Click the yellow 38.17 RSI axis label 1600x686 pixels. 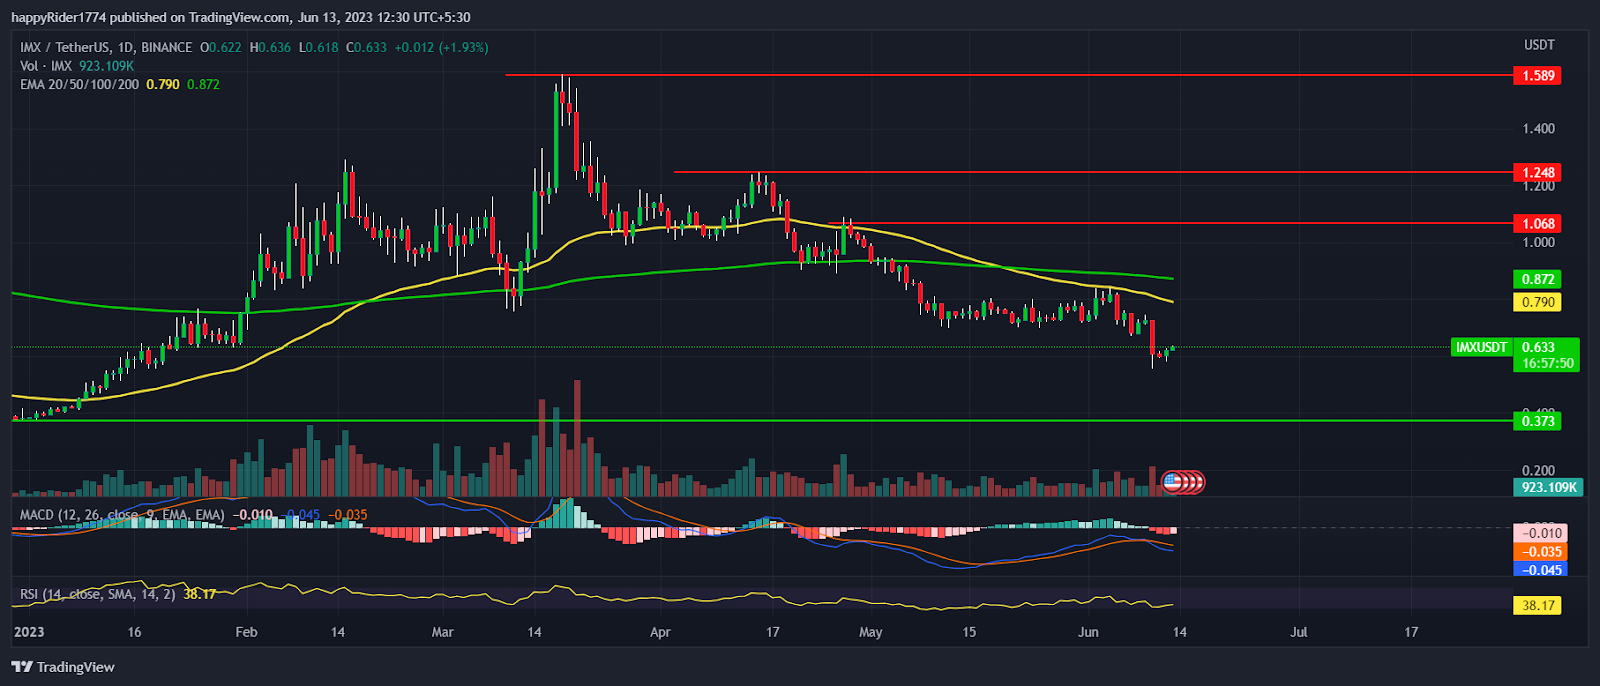pyautogui.click(x=1538, y=605)
